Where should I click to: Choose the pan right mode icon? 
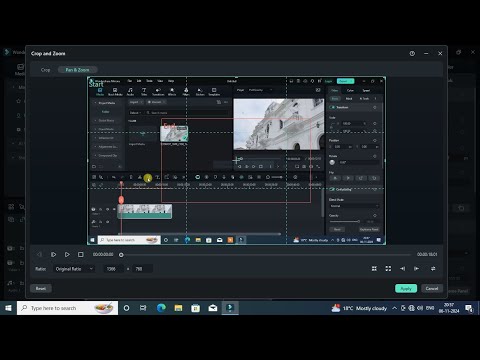pos(417,268)
